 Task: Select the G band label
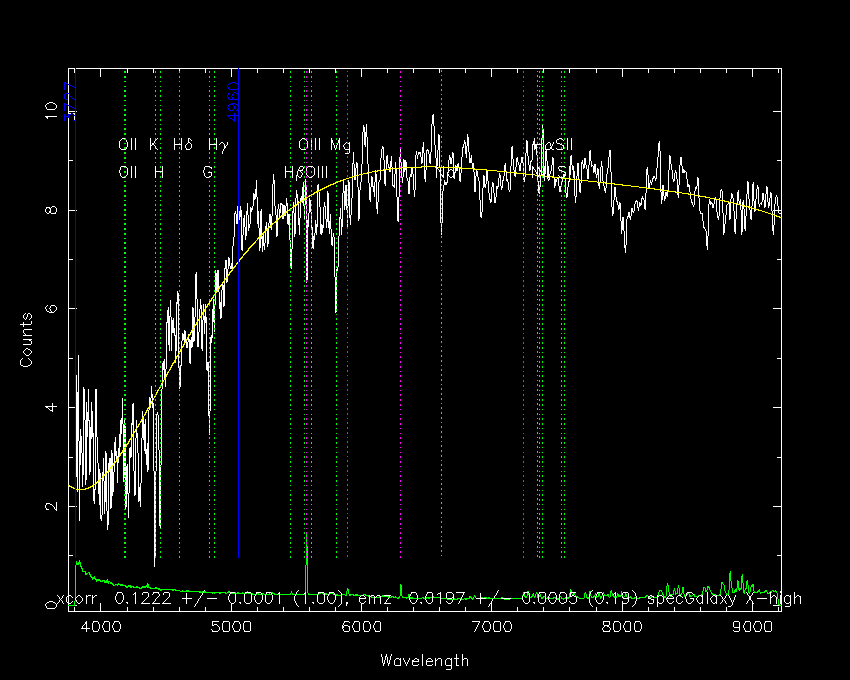click(207, 172)
